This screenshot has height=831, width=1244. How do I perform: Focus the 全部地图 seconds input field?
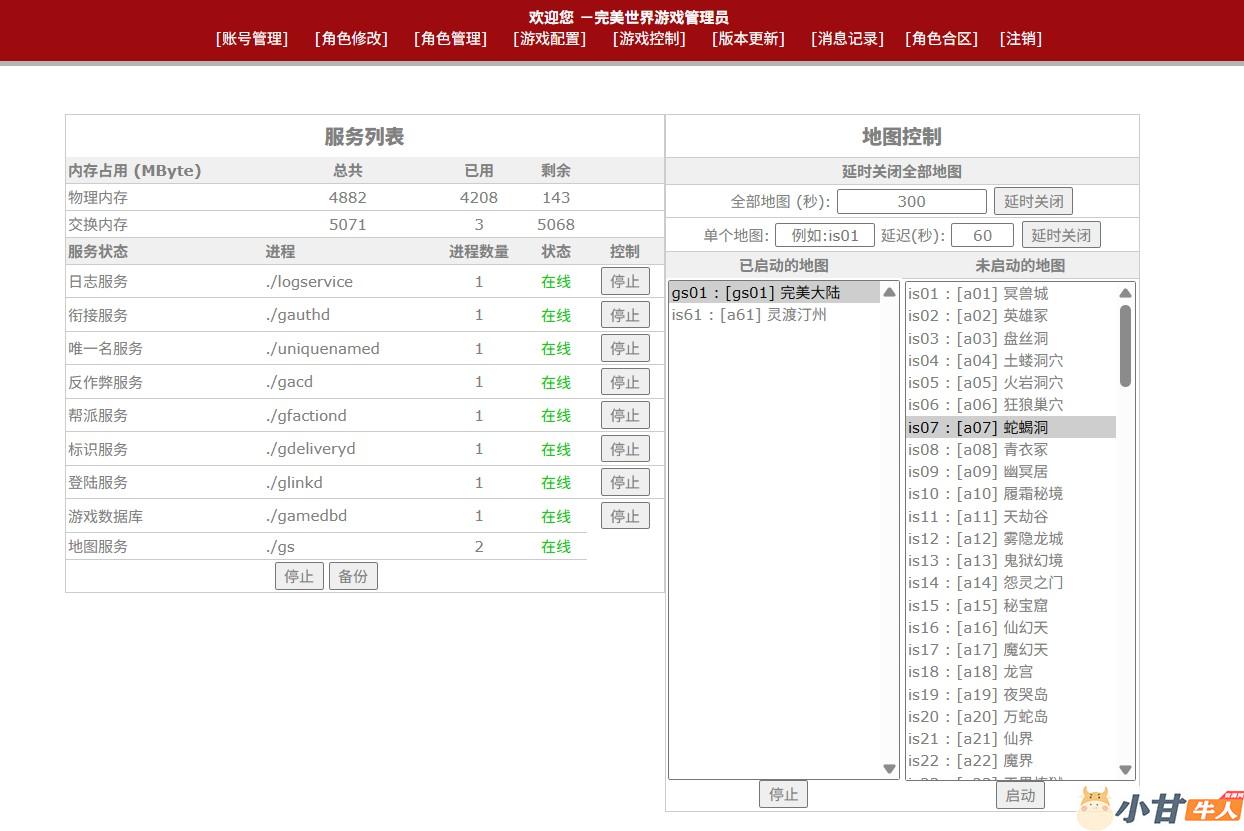911,201
